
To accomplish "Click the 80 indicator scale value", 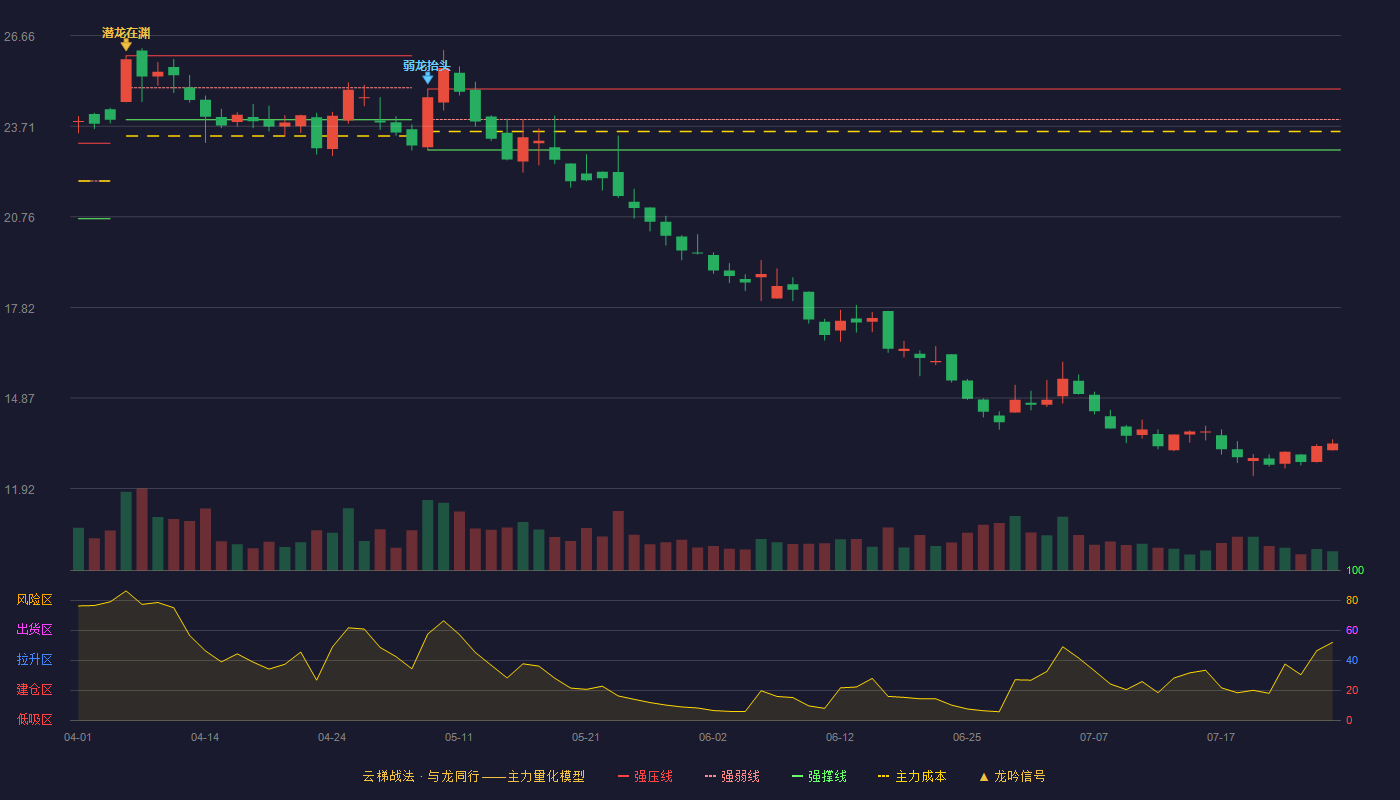I will (x=1352, y=600).
